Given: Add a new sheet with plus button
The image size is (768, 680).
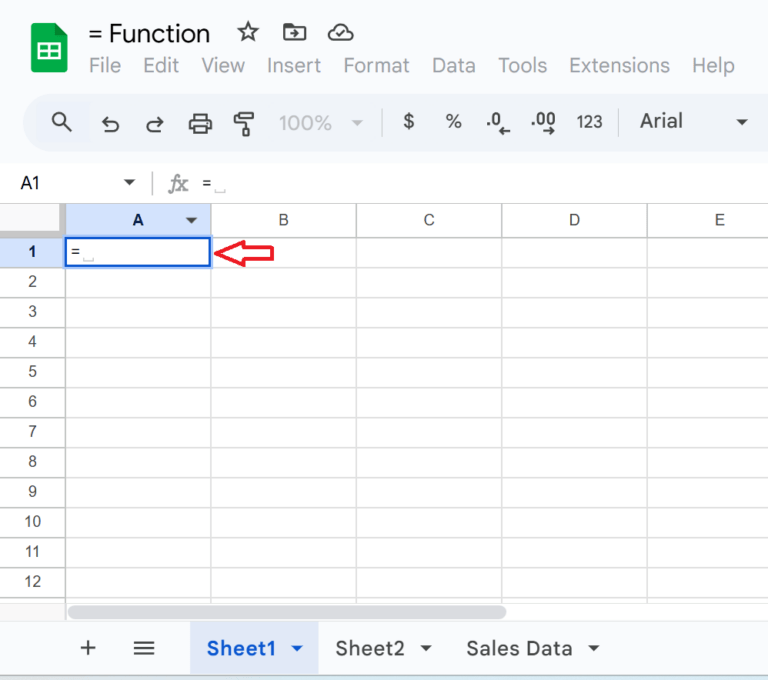Looking at the screenshot, I should (x=88, y=648).
